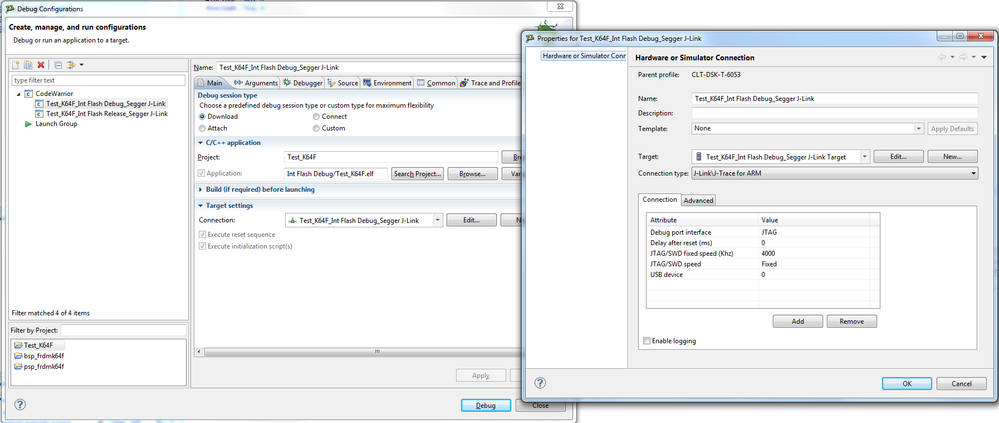Toggle the Application checkbox
999x423 pixels.
click(202, 173)
